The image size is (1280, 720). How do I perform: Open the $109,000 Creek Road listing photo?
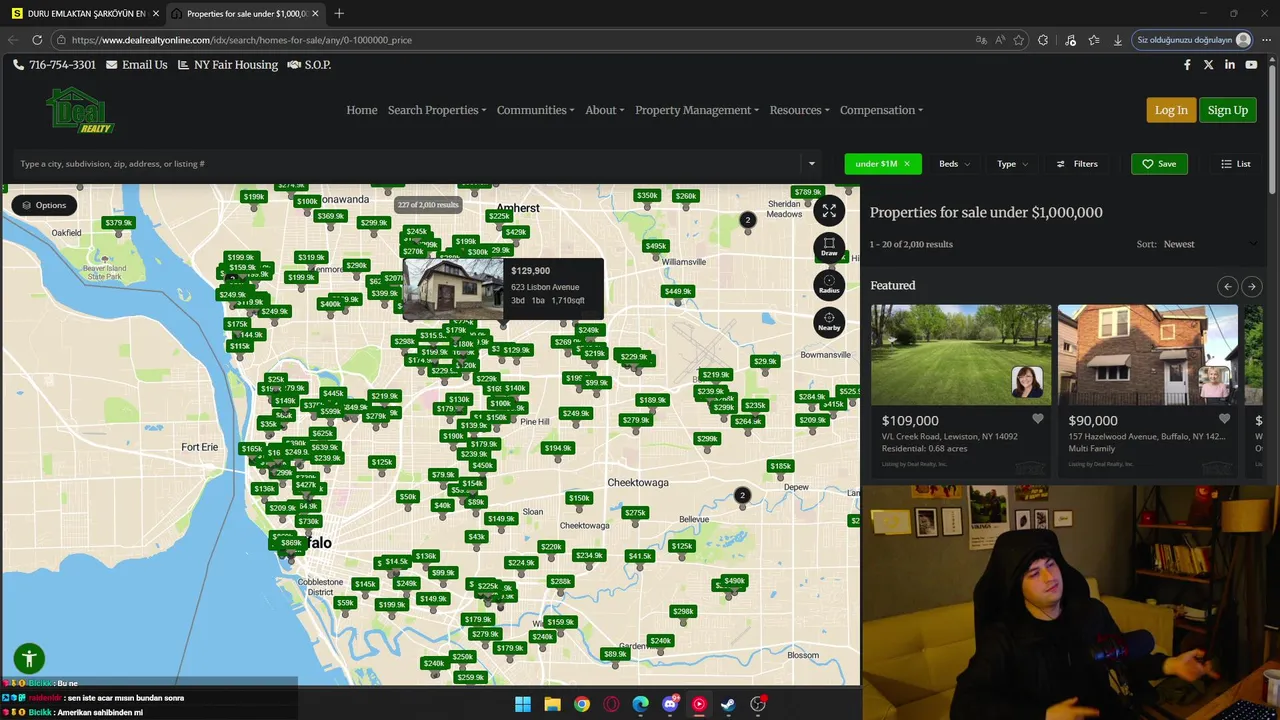tap(961, 355)
